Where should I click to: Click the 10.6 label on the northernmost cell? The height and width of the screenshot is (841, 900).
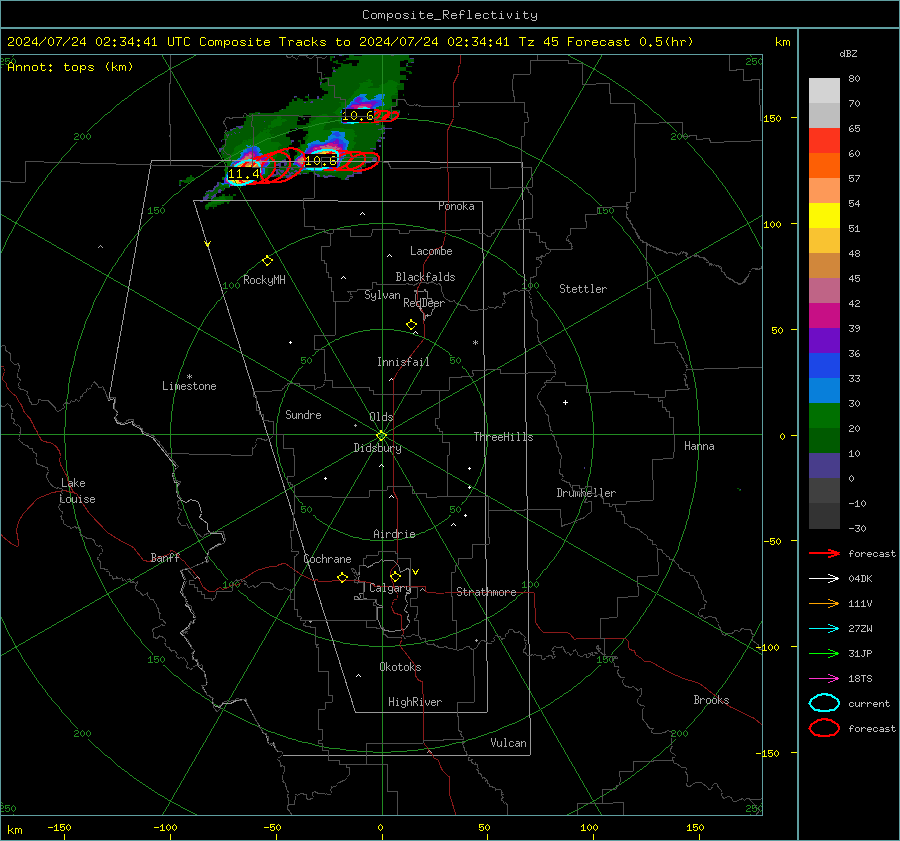click(358, 116)
